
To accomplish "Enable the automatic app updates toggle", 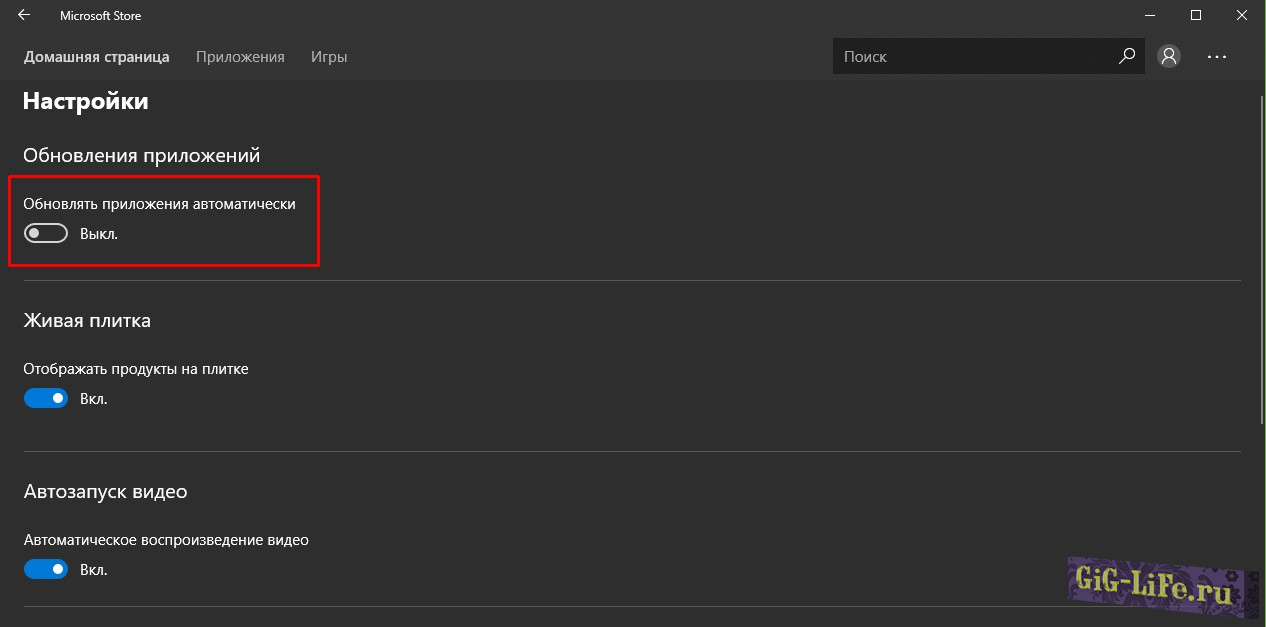I will point(46,233).
